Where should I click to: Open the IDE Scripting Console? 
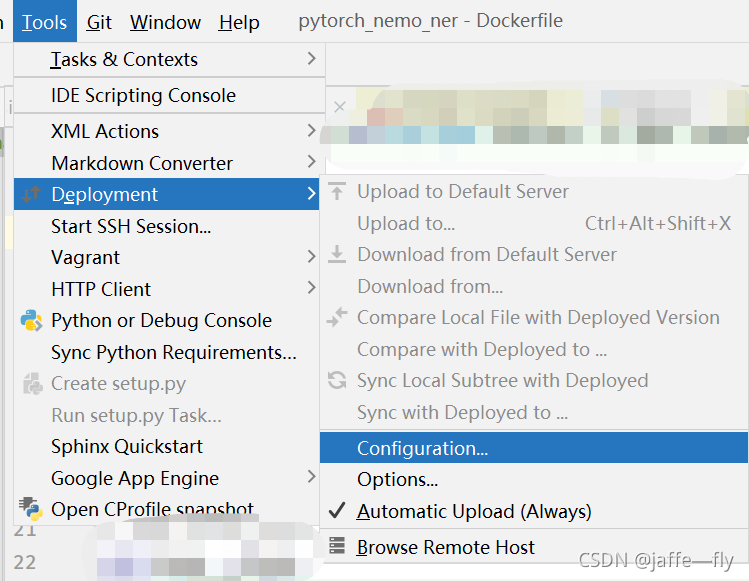point(143,96)
